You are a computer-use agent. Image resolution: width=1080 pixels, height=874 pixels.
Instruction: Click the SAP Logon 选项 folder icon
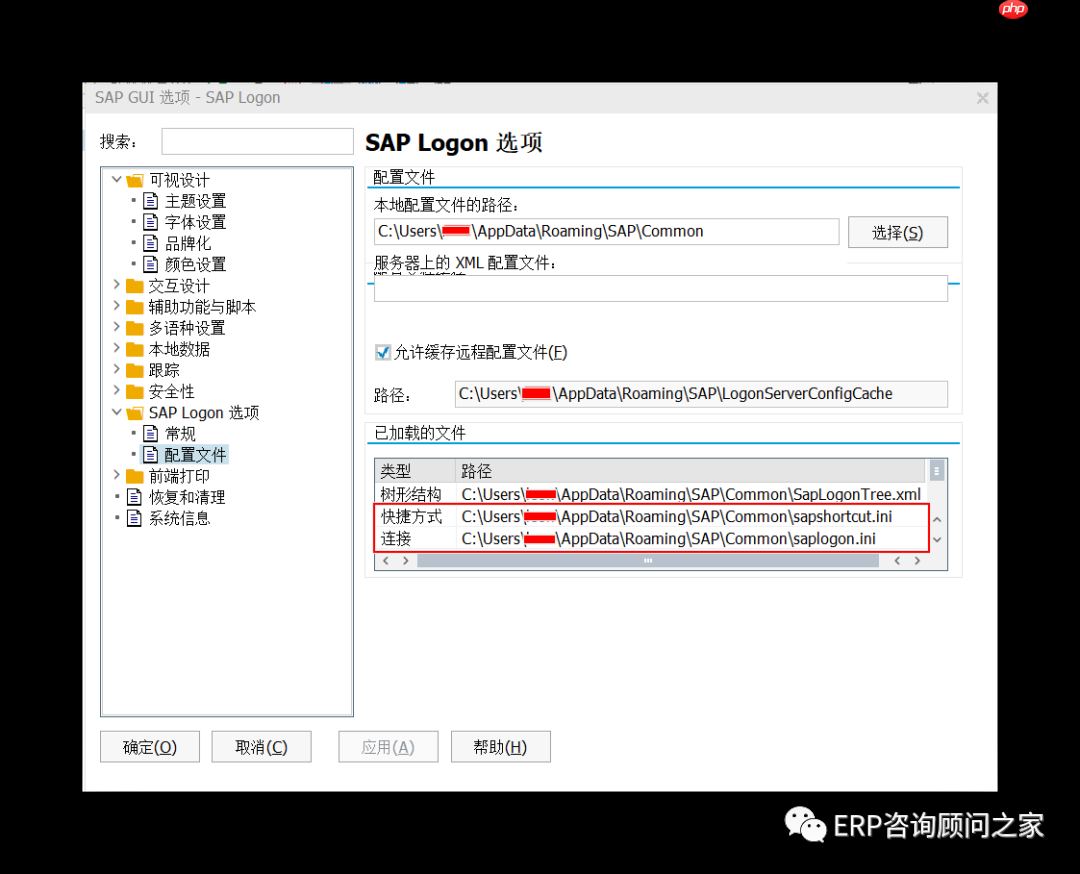click(x=134, y=413)
